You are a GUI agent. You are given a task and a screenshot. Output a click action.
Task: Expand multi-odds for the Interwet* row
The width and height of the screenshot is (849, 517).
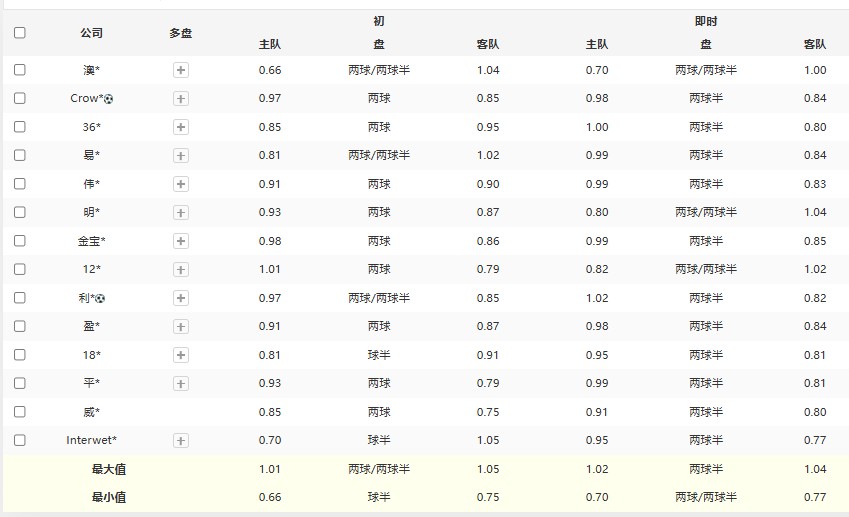[181, 441]
